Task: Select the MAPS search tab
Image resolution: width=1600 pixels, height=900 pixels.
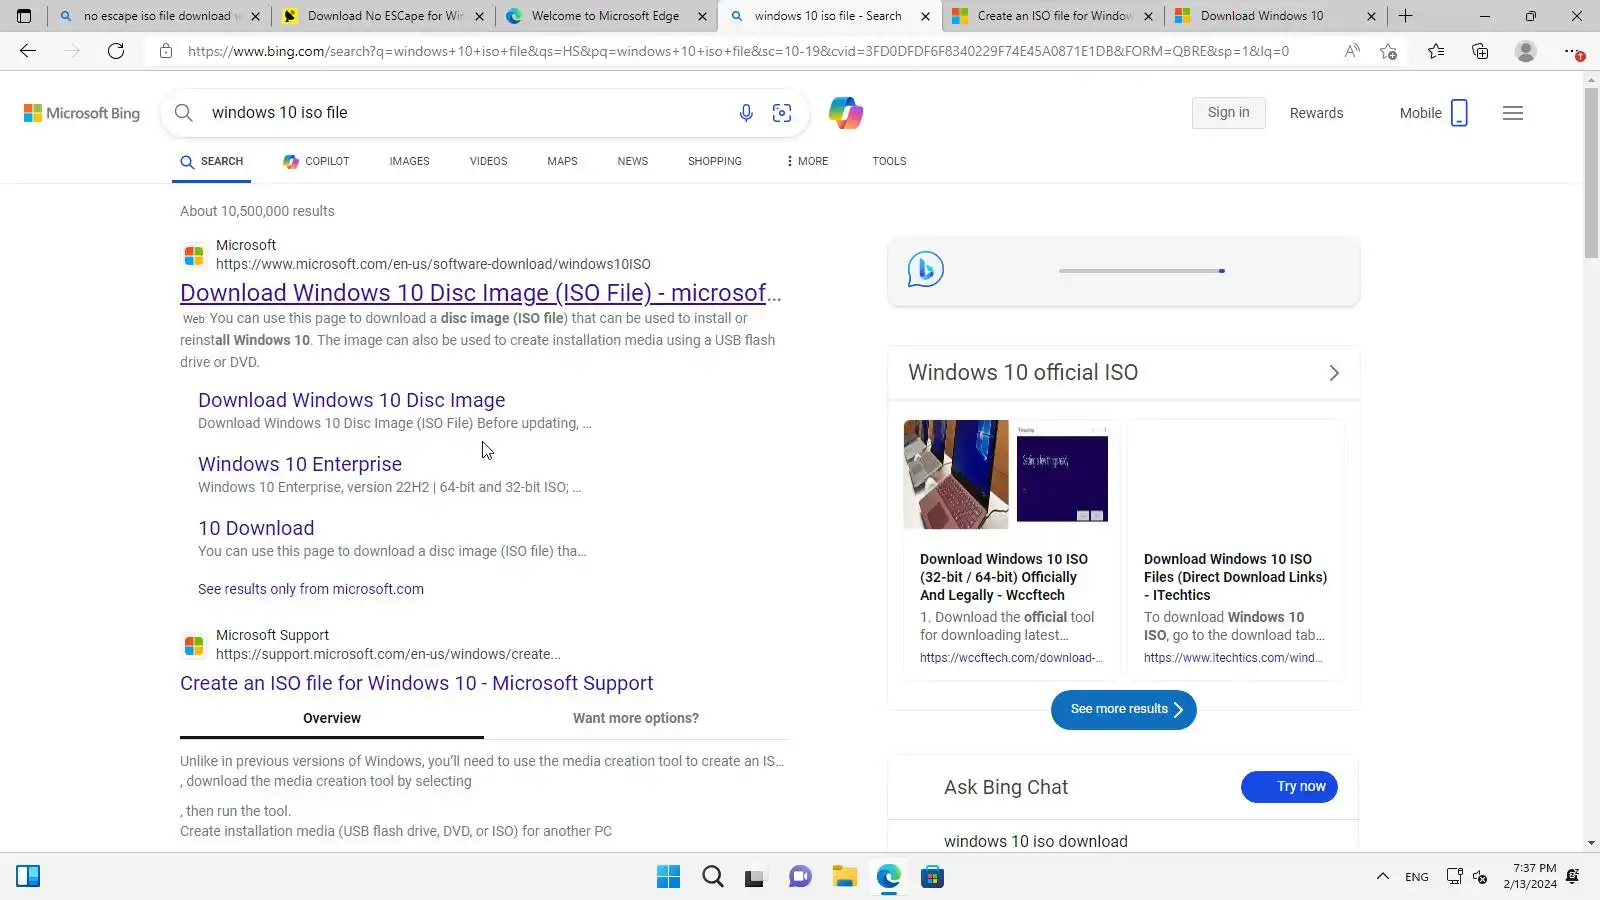Action: coord(562,161)
